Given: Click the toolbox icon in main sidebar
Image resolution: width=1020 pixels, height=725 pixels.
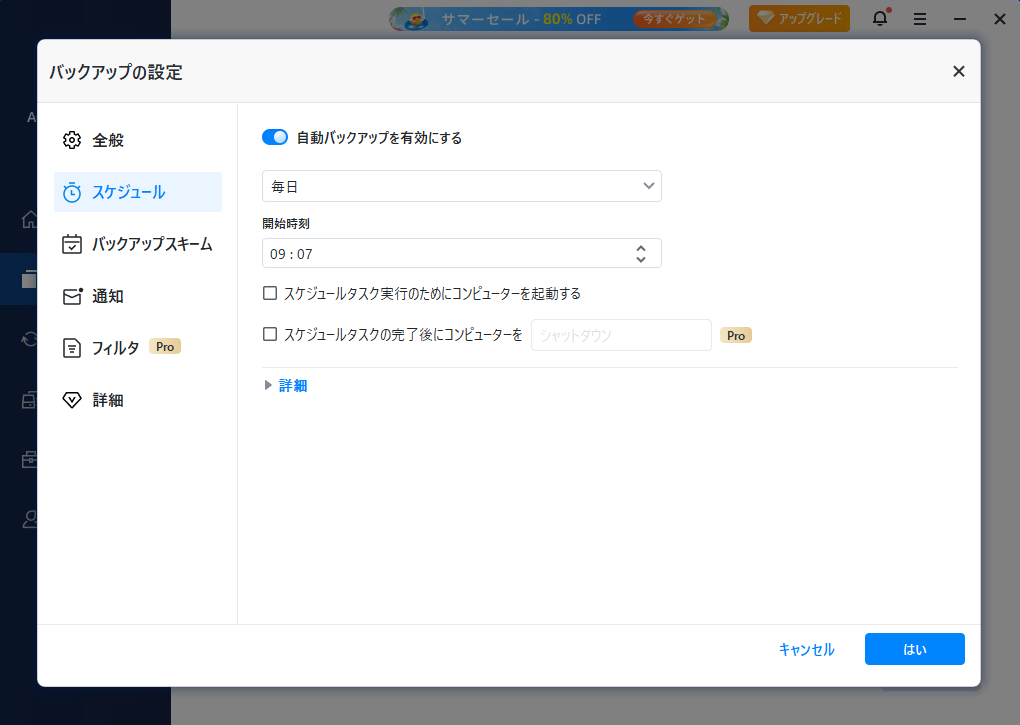Looking at the screenshot, I should click(29, 459).
